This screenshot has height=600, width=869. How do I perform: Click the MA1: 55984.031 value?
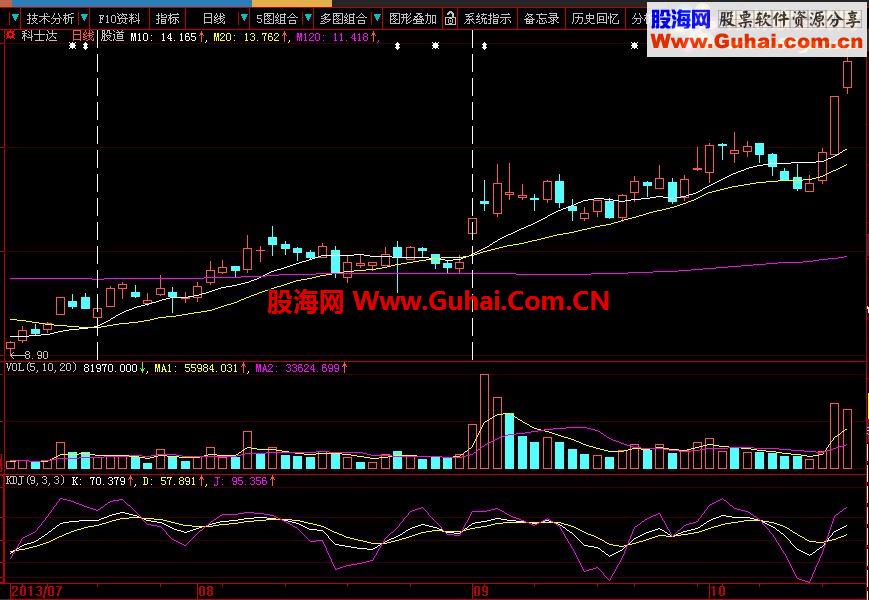tap(196, 367)
